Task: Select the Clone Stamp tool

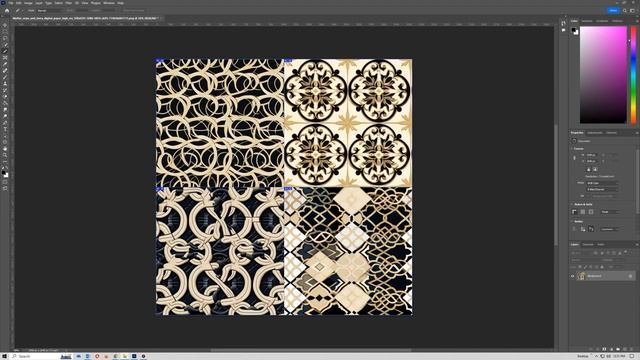Action: [5, 84]
